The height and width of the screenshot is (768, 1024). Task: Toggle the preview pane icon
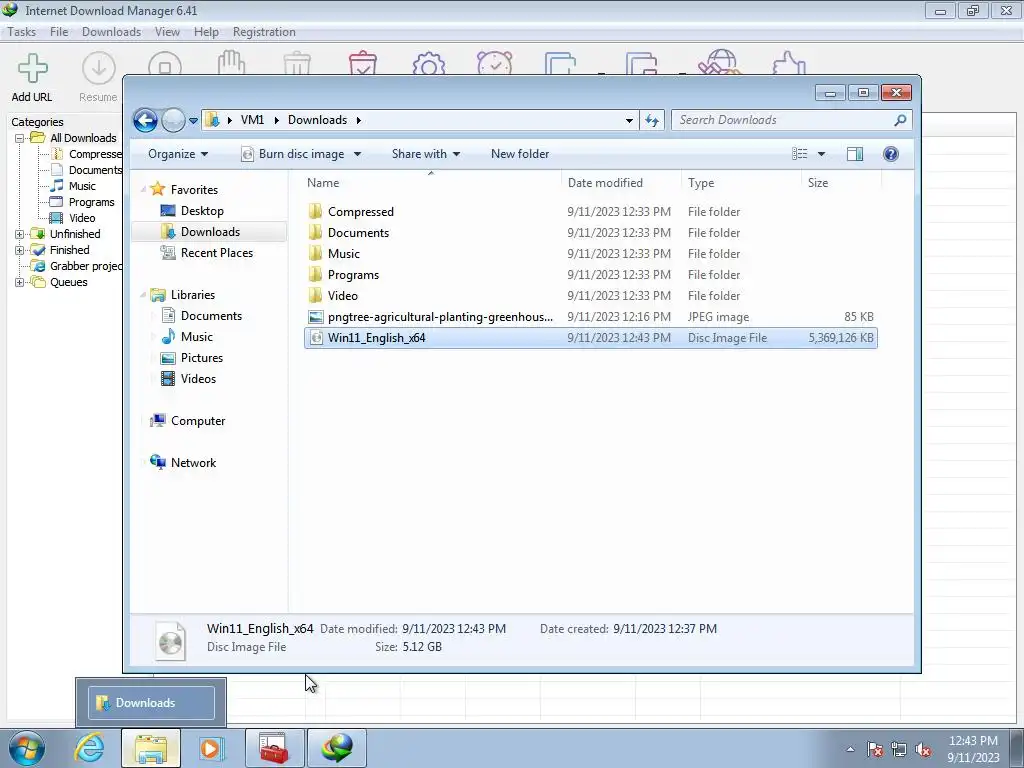pyautogui.click(x=854, y=154)
